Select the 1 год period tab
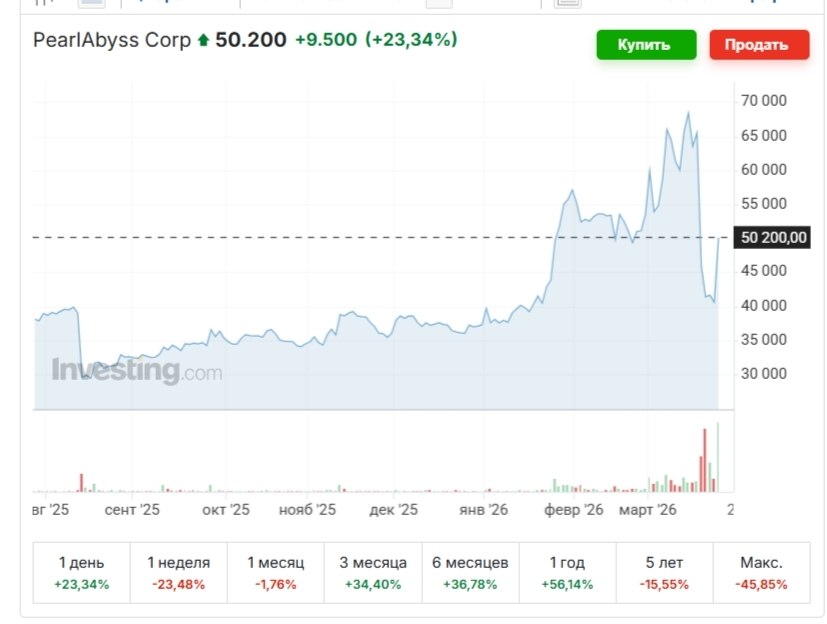Screen dimensions: 827x624 point(567,573)
